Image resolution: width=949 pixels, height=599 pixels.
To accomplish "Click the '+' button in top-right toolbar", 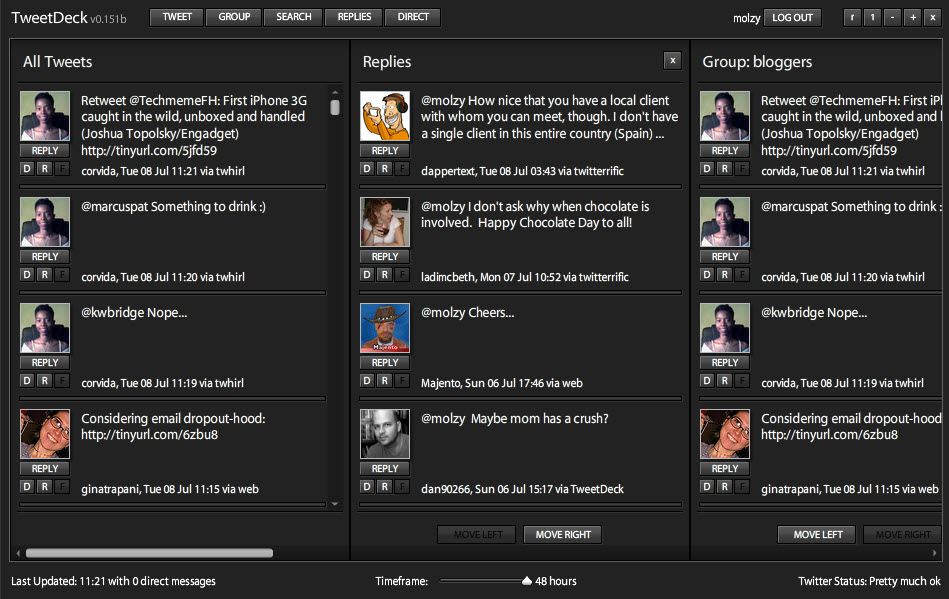I will click(913, 18).
